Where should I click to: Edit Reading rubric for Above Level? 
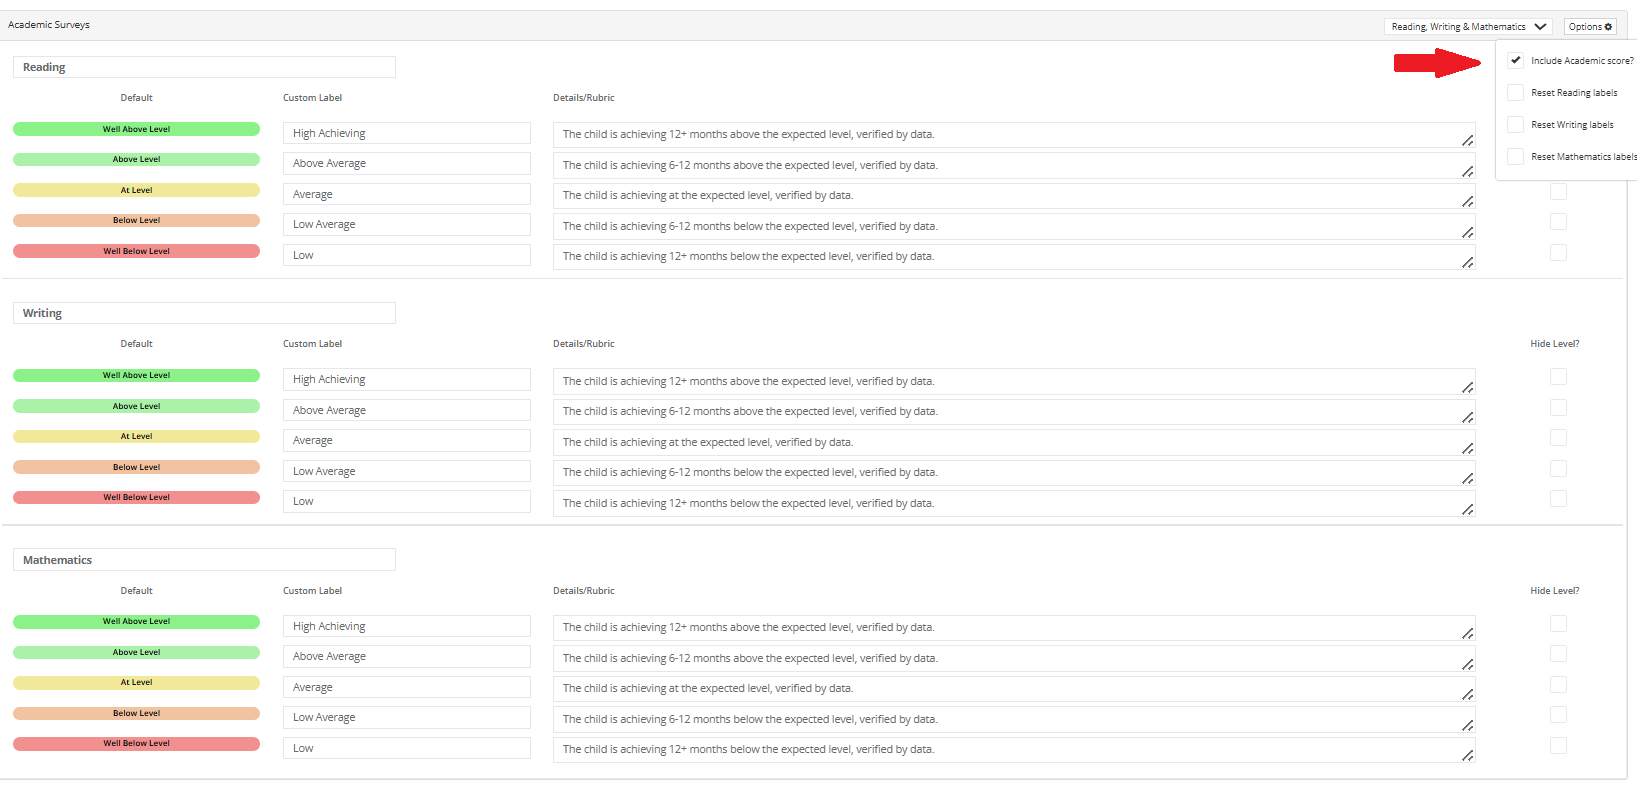point(1014,165)
